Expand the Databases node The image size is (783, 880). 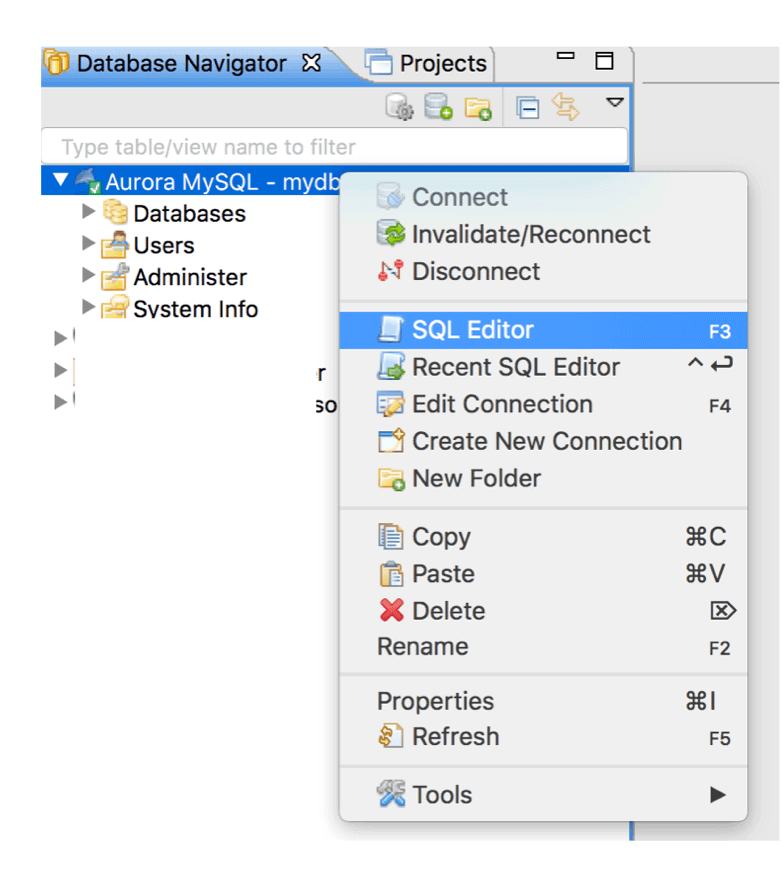[88, 212]
